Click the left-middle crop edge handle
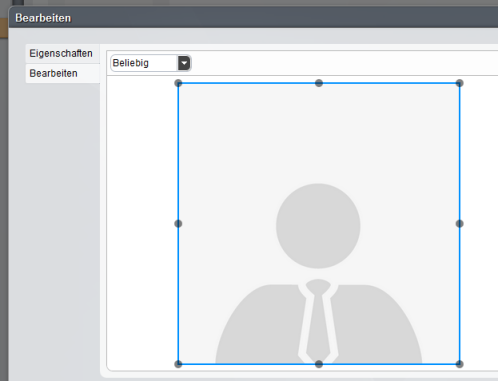Image resolution: width=498 pixels, height=381 pixels. coord(178,224)
